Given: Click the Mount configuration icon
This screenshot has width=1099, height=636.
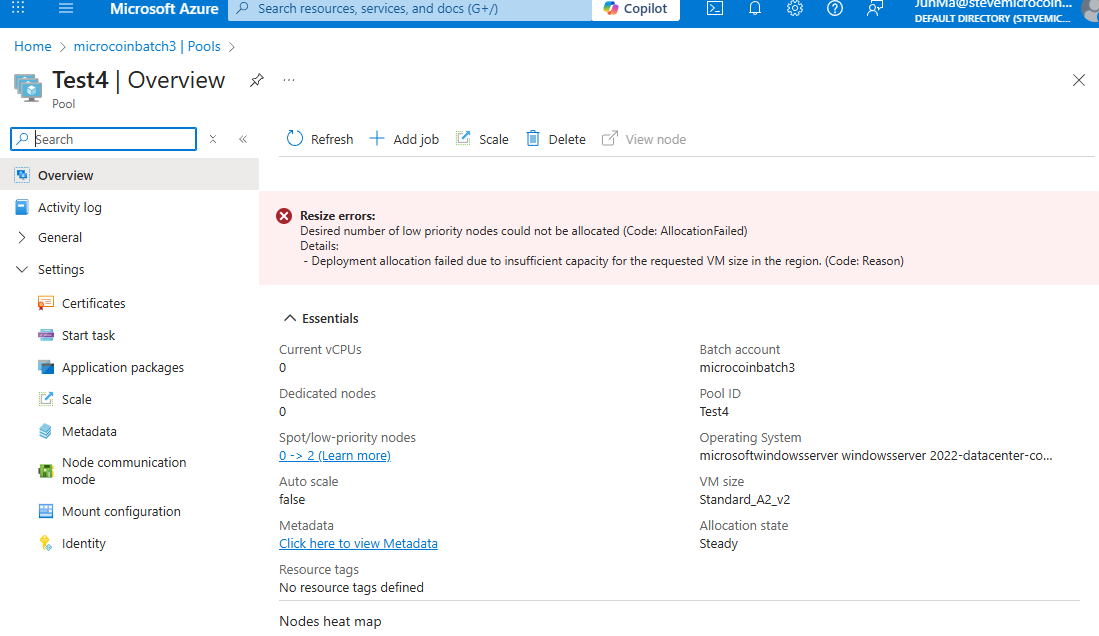Looking at the screenshot, I should click(x=46, y=511).
